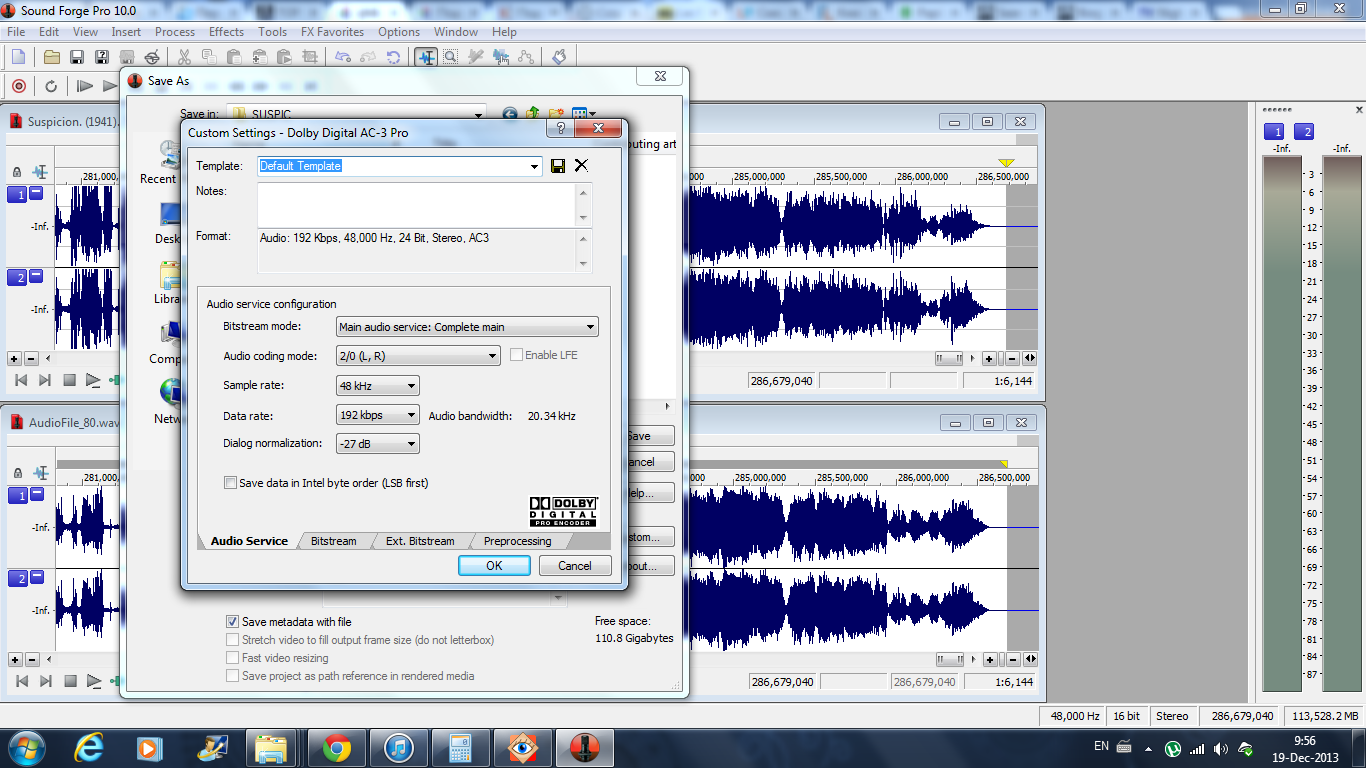Viewport: 1366px width, 768px height.
Task: Click Go to Start in Suspicion window
Action: [x=21, y=380]
